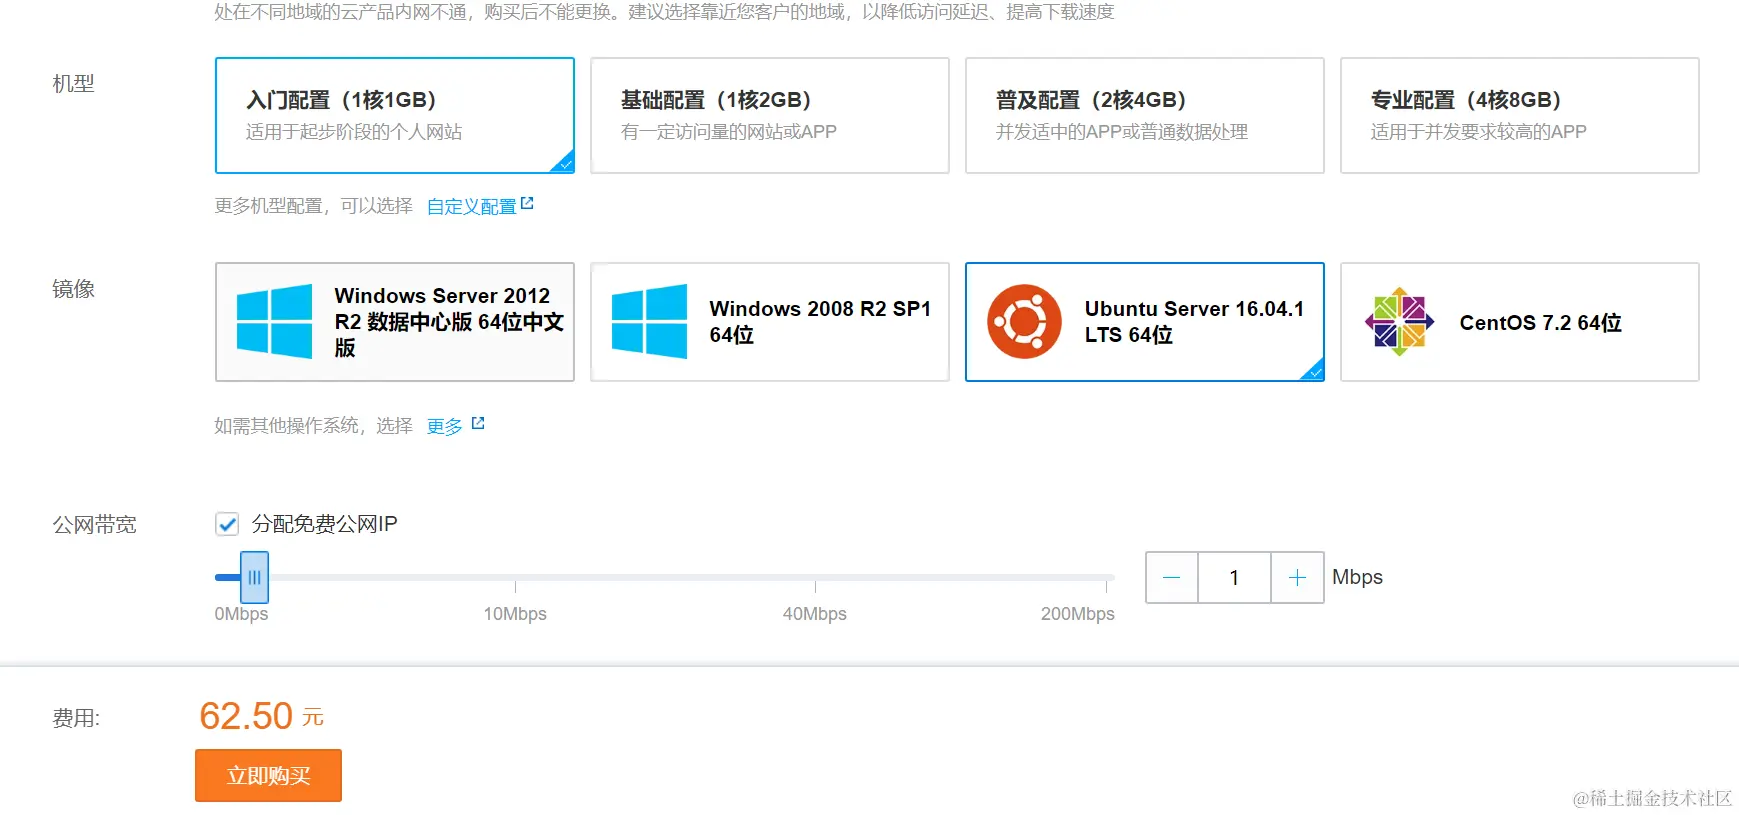The image size is (1739, 815).
Task: Click the 立即购买 button
Action: [268, 775]
